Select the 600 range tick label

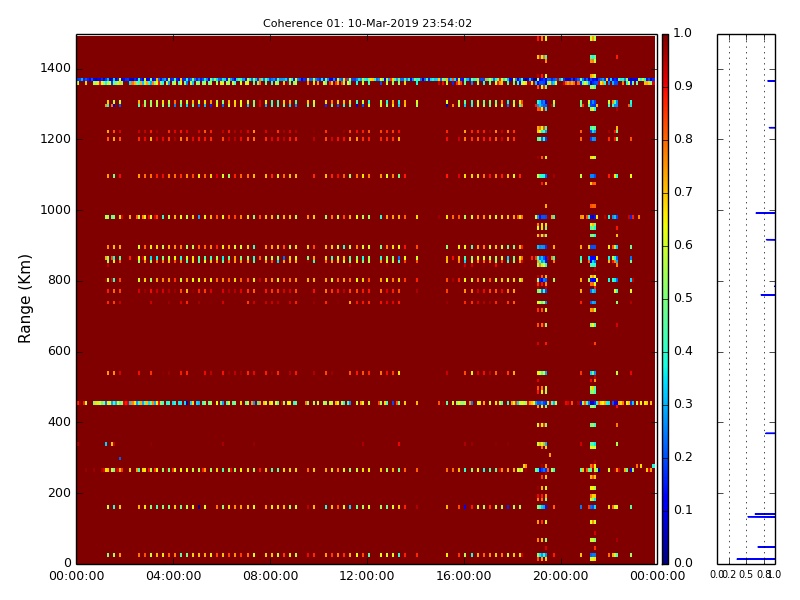point(59,351)
